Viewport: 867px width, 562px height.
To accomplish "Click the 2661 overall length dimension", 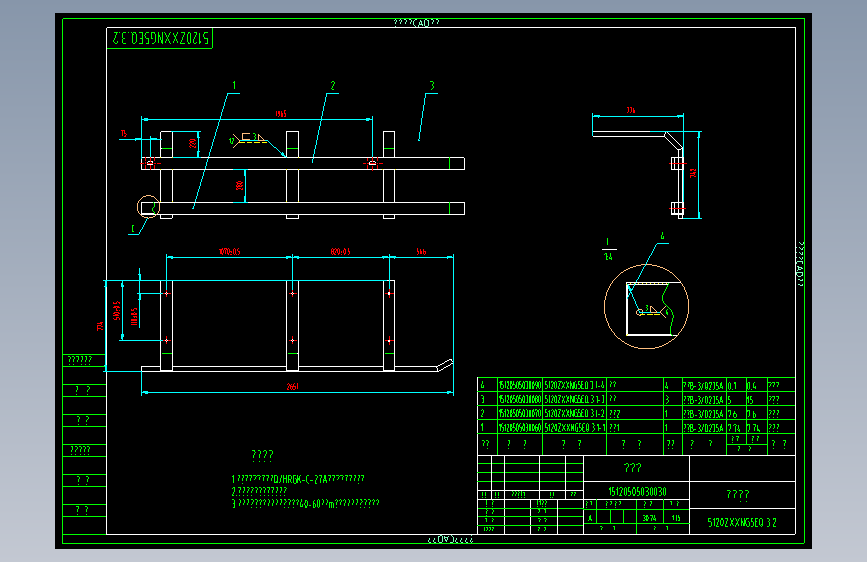I will pyautogui.click(x=293, y=387).
